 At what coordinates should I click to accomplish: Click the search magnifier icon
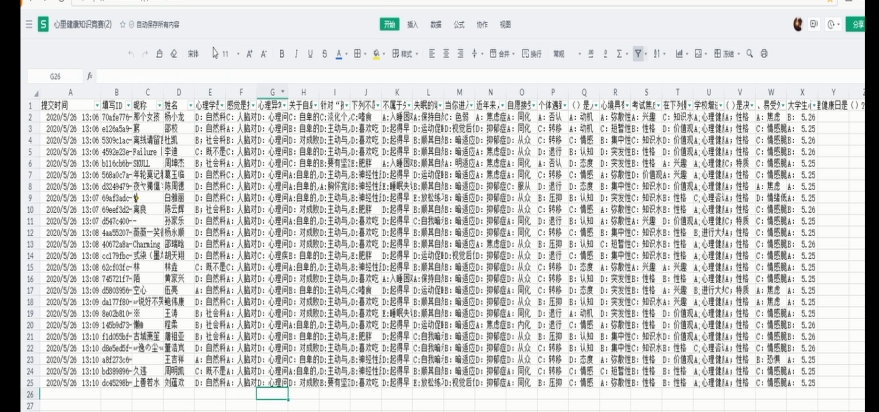pyautogui.click(x=750, y=54)
